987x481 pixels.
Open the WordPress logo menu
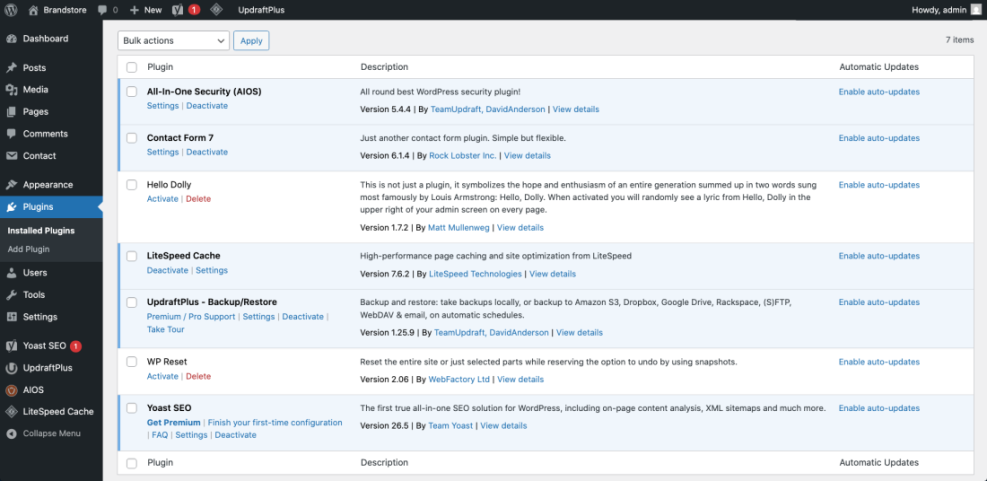pos(11,9)
